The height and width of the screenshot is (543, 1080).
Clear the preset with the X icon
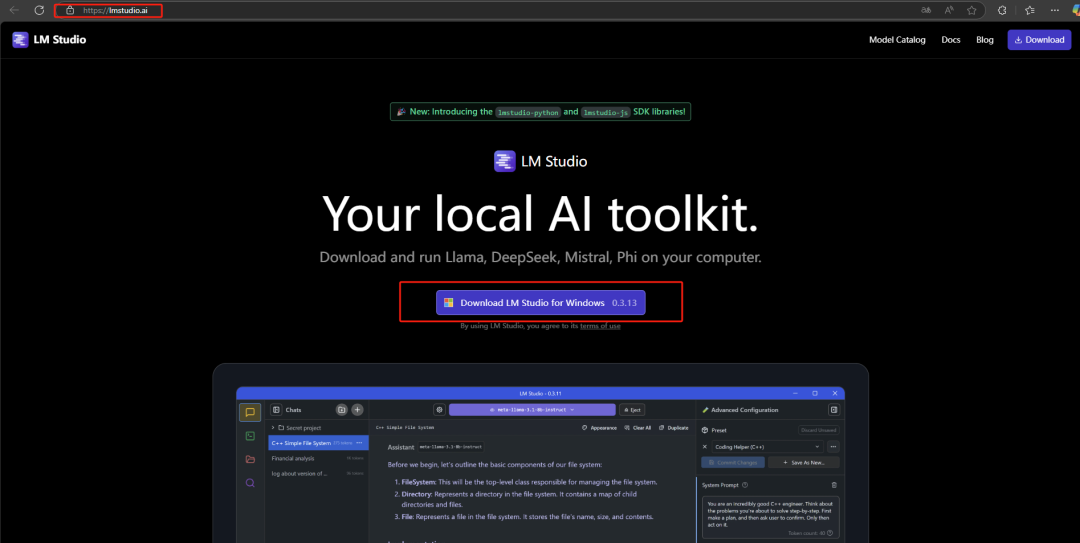705,447
